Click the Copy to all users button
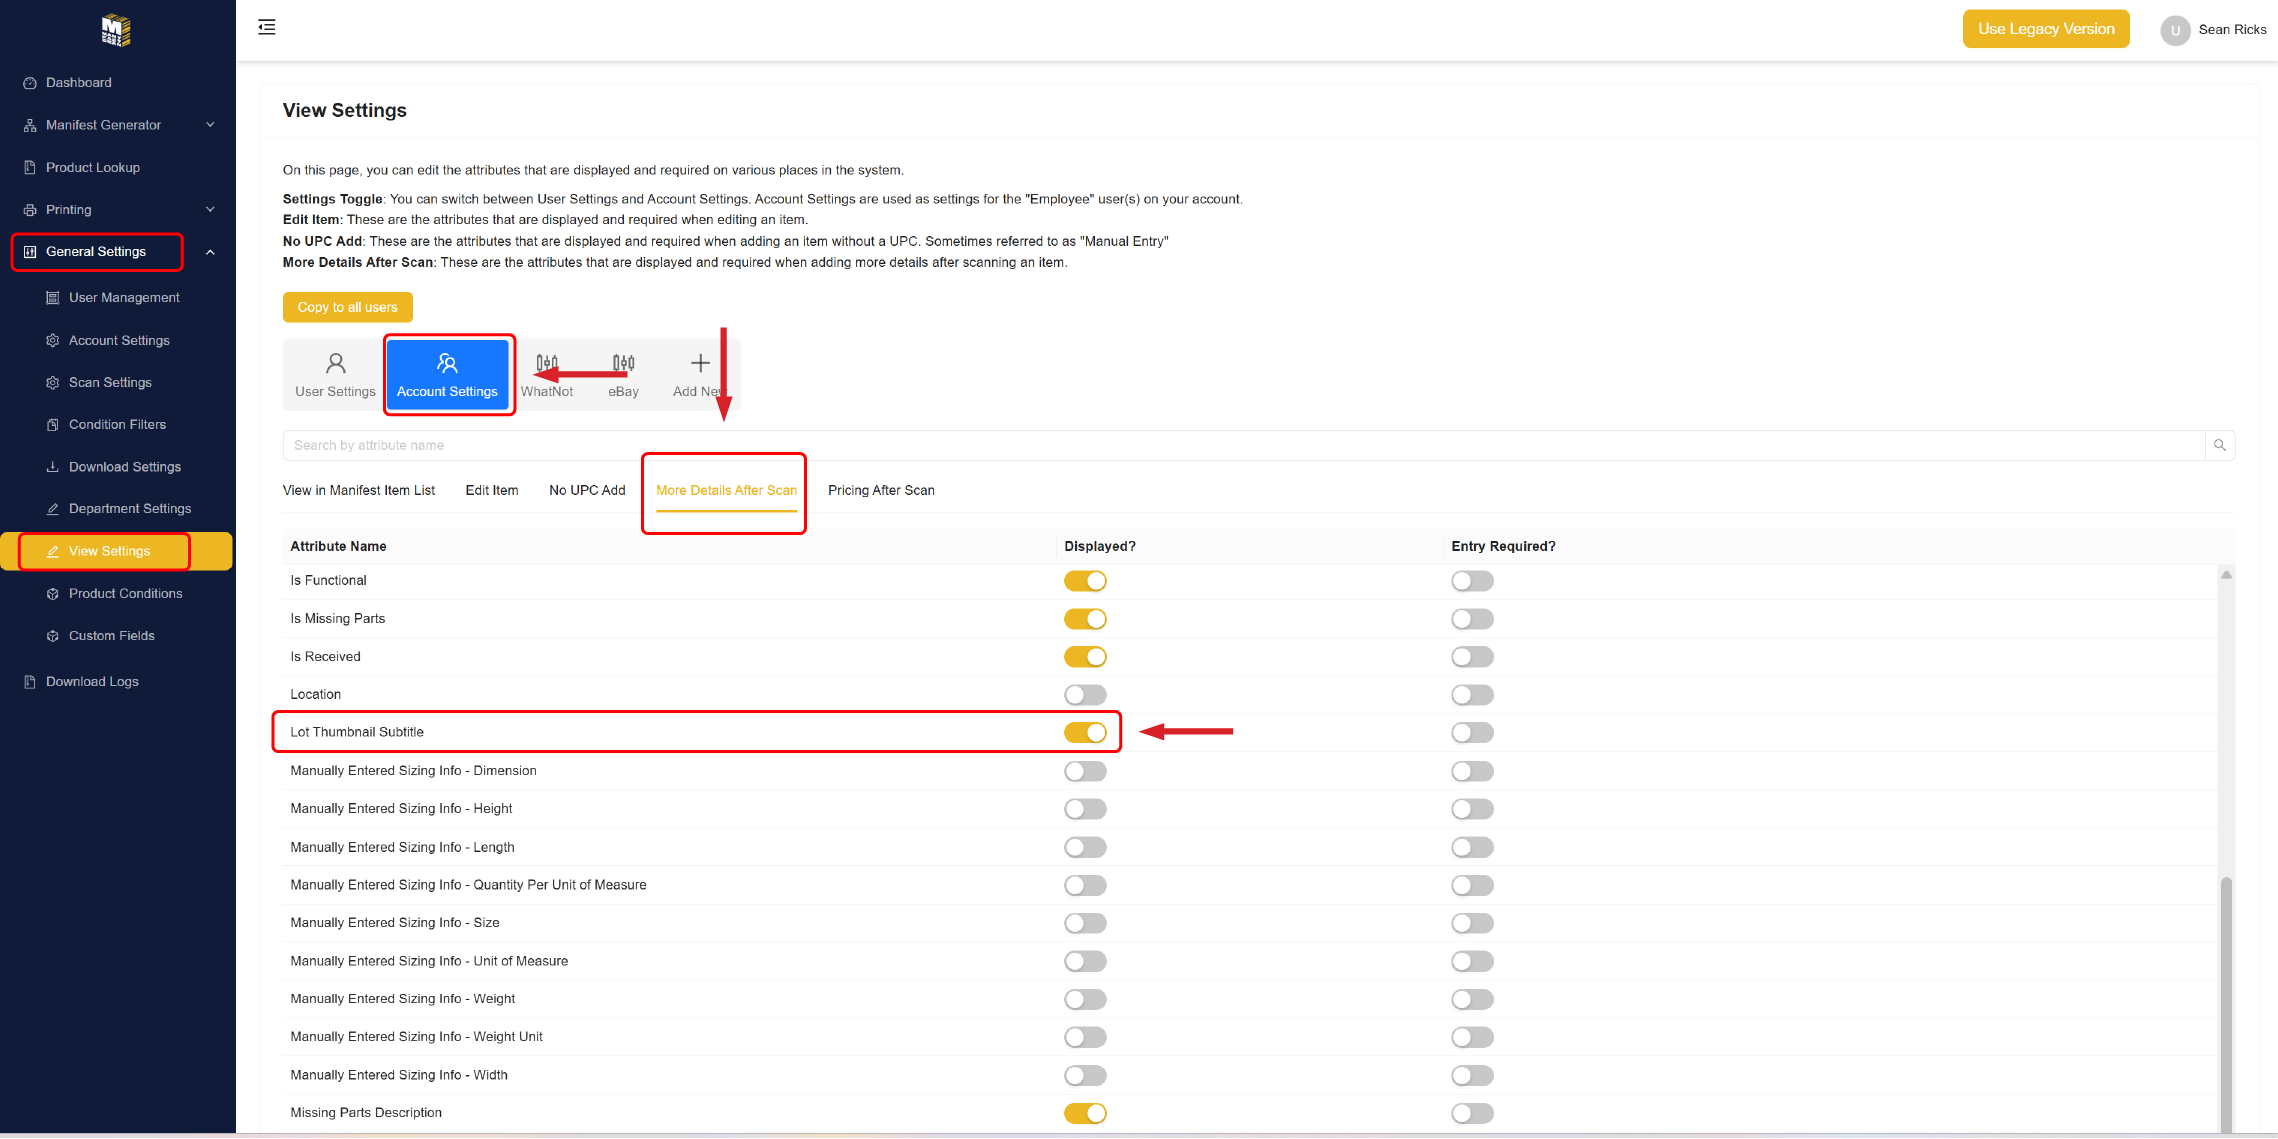This screenshot has height=1139, width=2278. (x=347, y=307)
